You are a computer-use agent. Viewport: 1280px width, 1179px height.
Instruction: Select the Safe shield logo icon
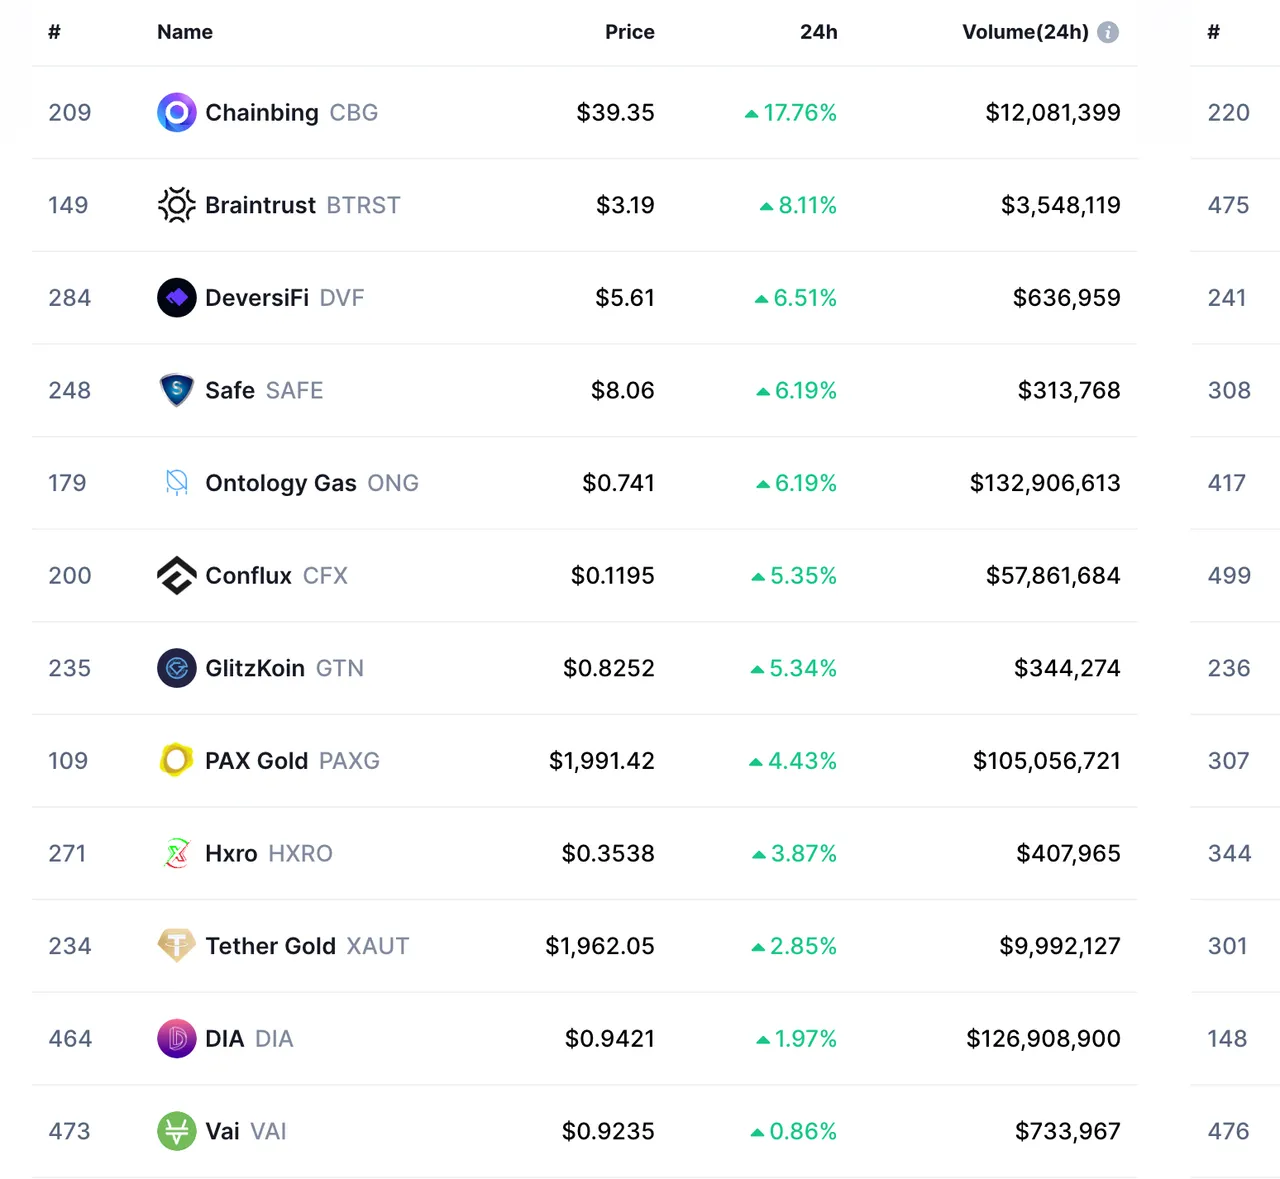point(177,390)
